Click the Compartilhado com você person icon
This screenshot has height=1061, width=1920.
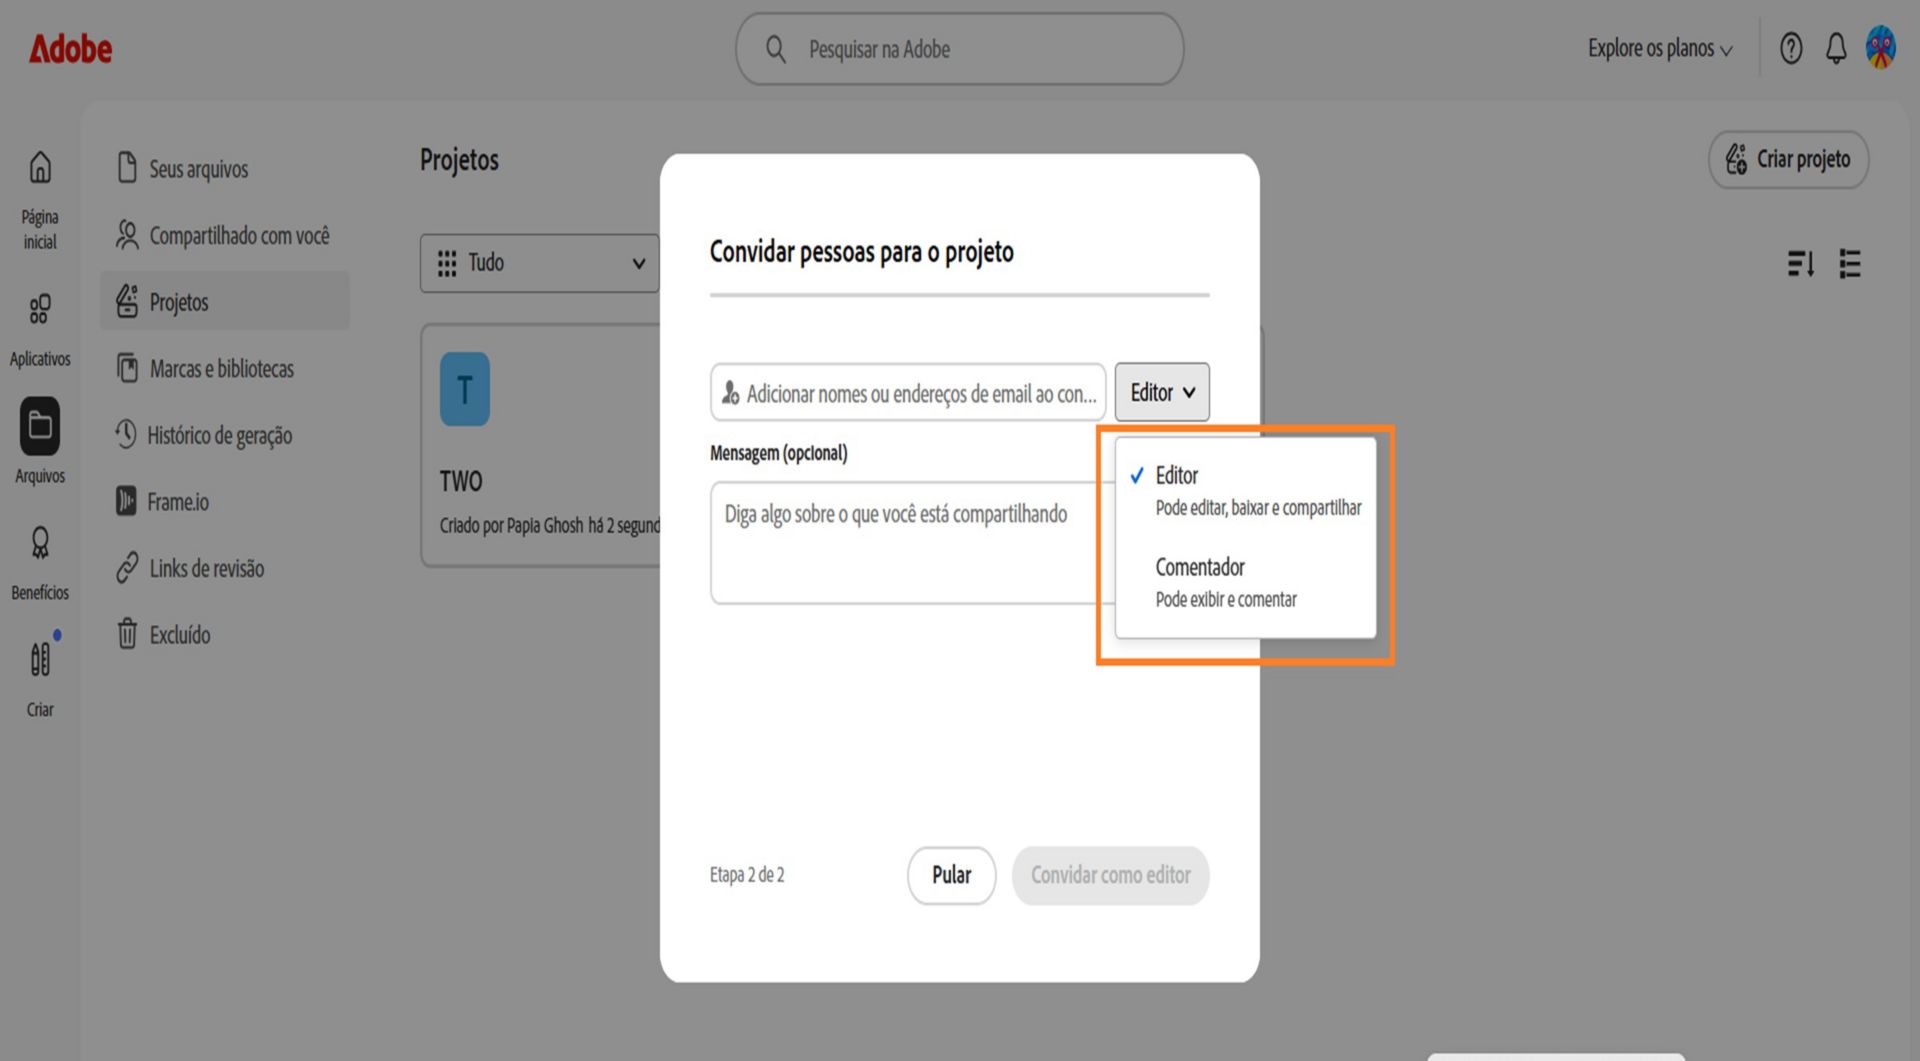[126, 234]
